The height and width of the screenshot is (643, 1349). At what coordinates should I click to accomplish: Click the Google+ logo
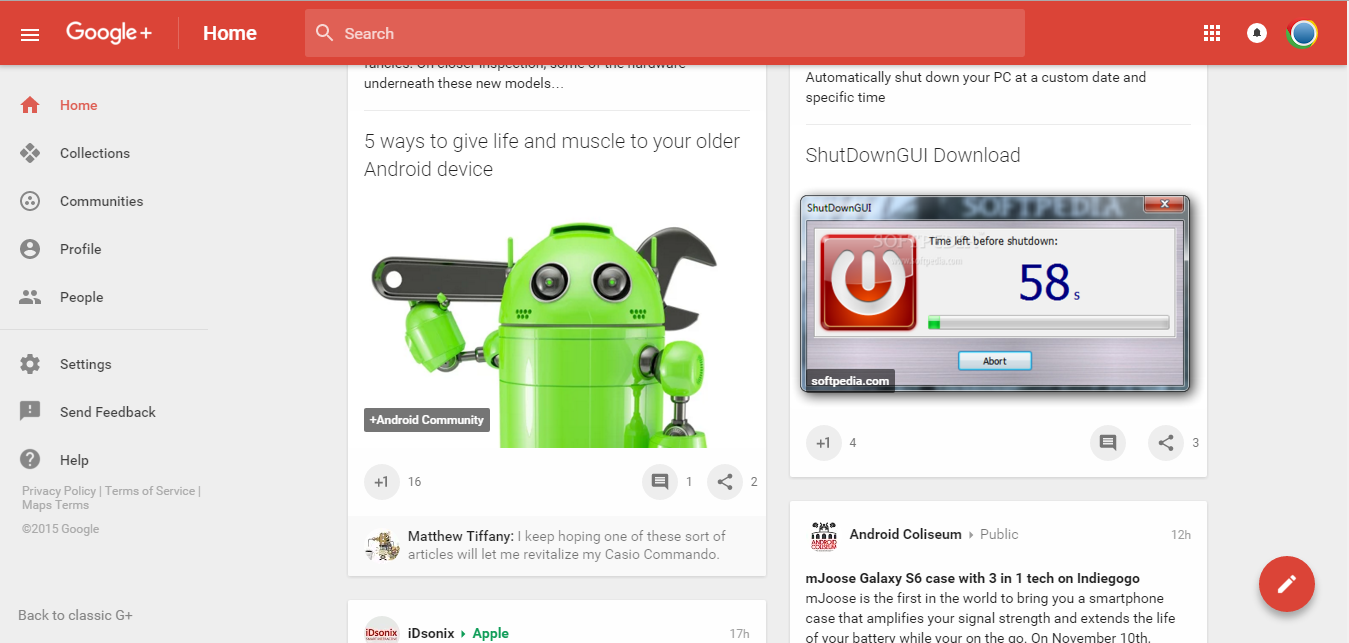[109, 33]
